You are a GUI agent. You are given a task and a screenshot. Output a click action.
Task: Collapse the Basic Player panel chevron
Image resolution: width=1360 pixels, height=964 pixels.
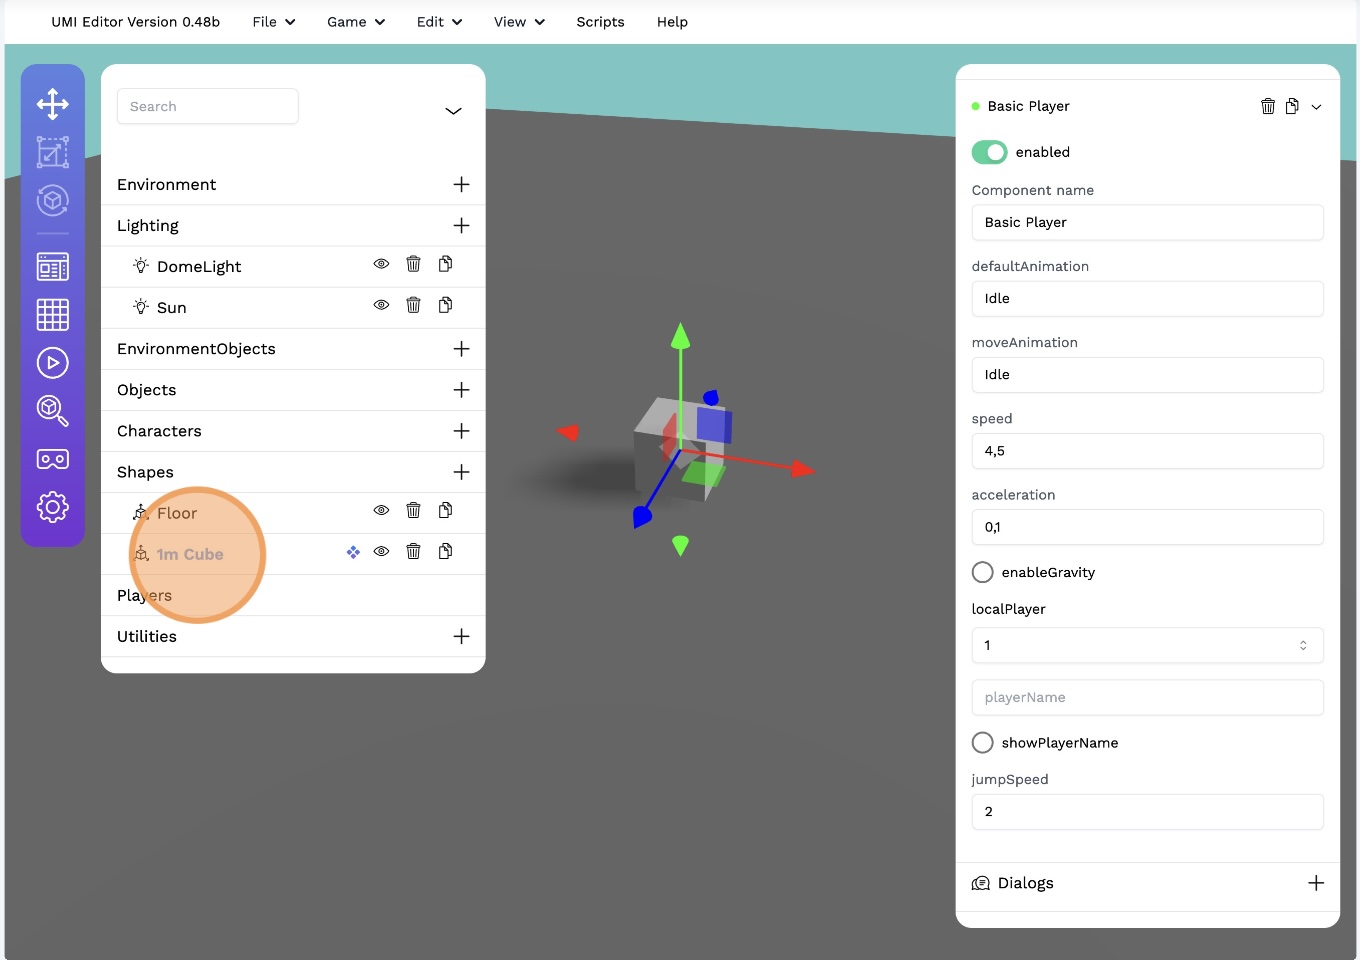point(1316,107)
